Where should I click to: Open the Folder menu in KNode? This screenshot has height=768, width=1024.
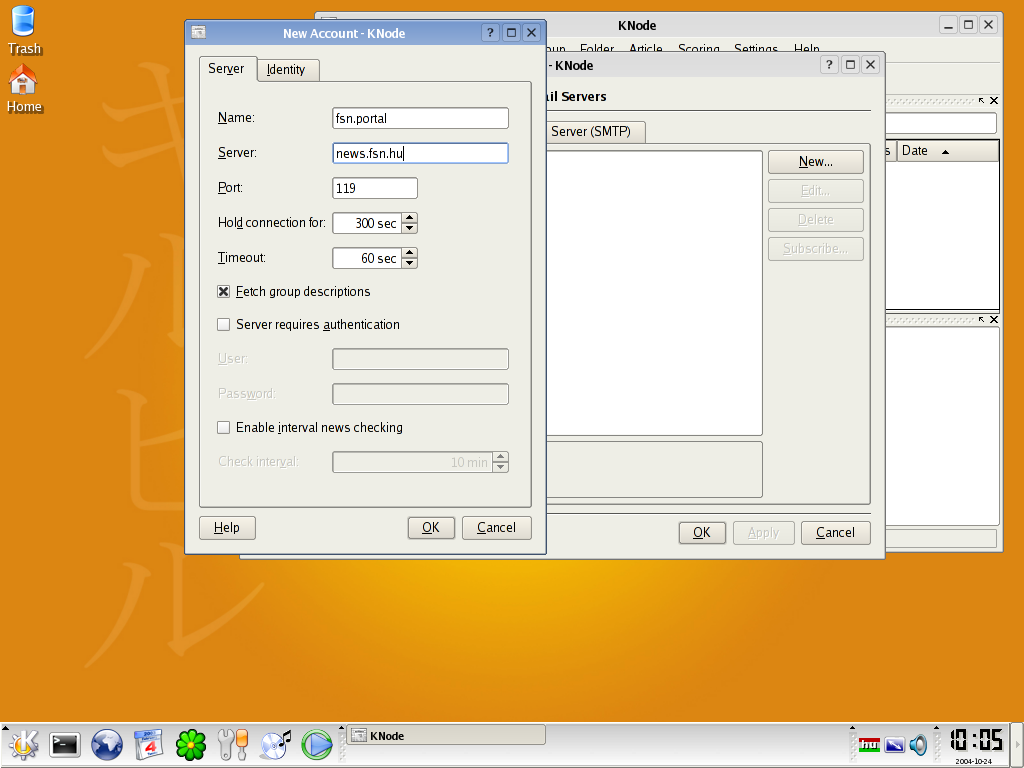(x=597, y=48)
